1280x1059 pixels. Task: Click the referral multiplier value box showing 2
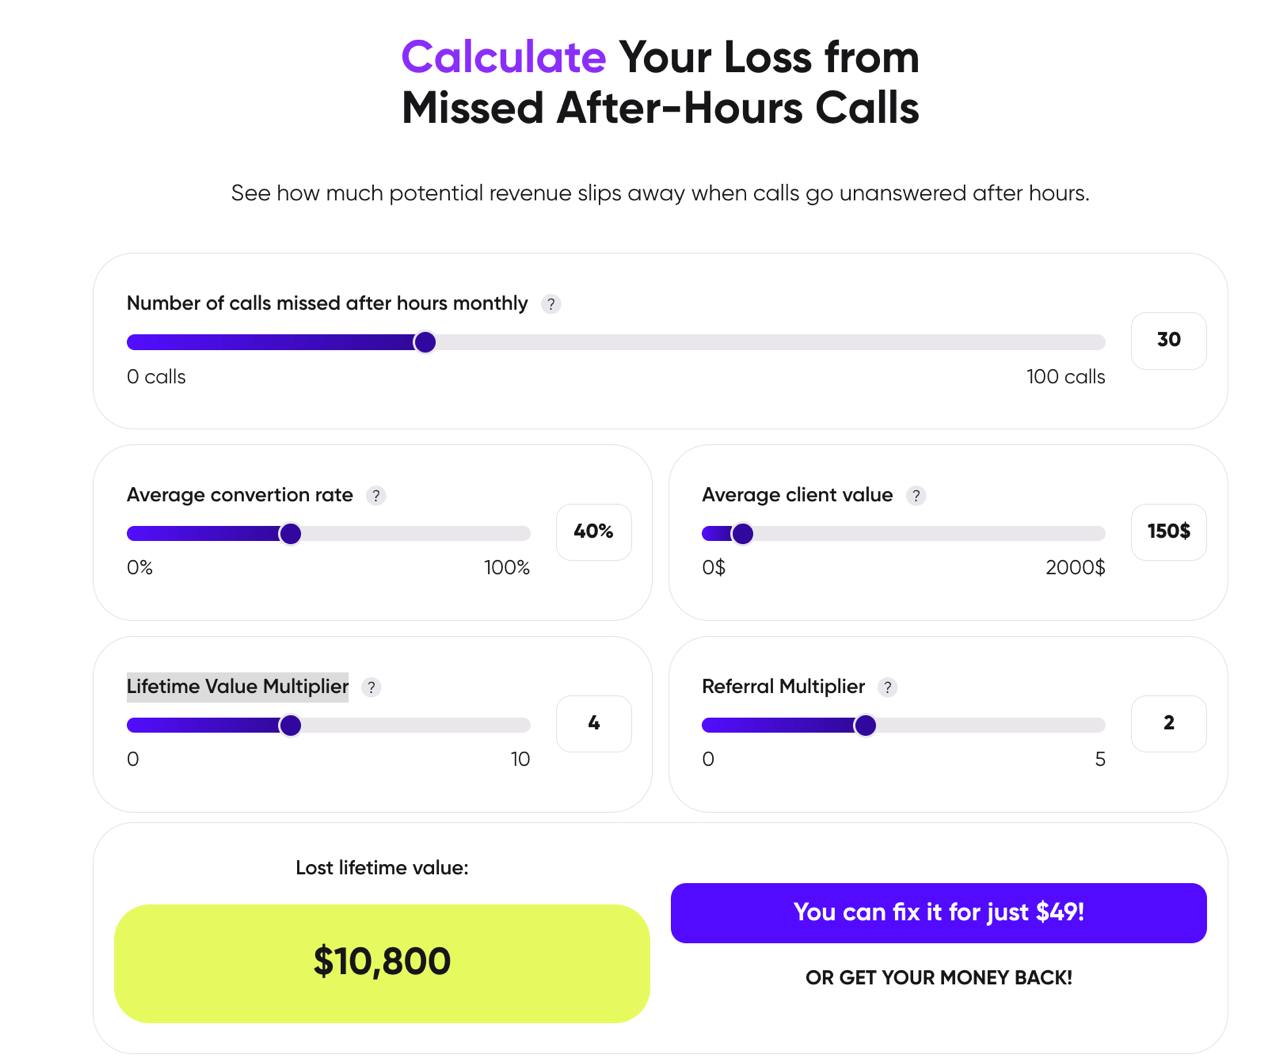(1168, 723)
